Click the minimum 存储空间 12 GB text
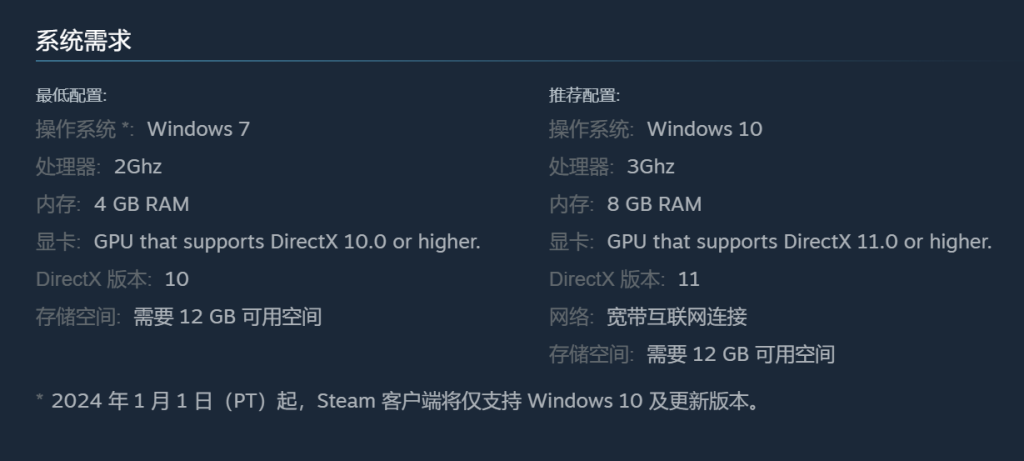The height and width of the screenshot is (461, 1024). point(228,317)
